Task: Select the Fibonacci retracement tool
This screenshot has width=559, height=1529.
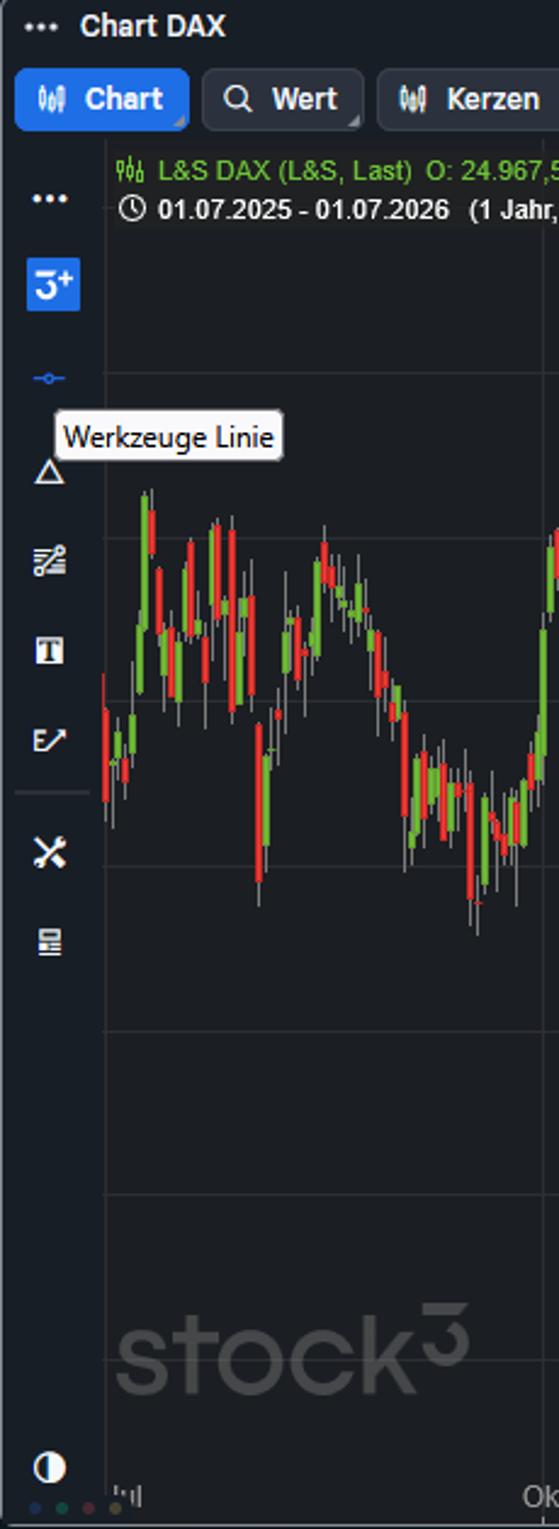Action: (50, 560)
